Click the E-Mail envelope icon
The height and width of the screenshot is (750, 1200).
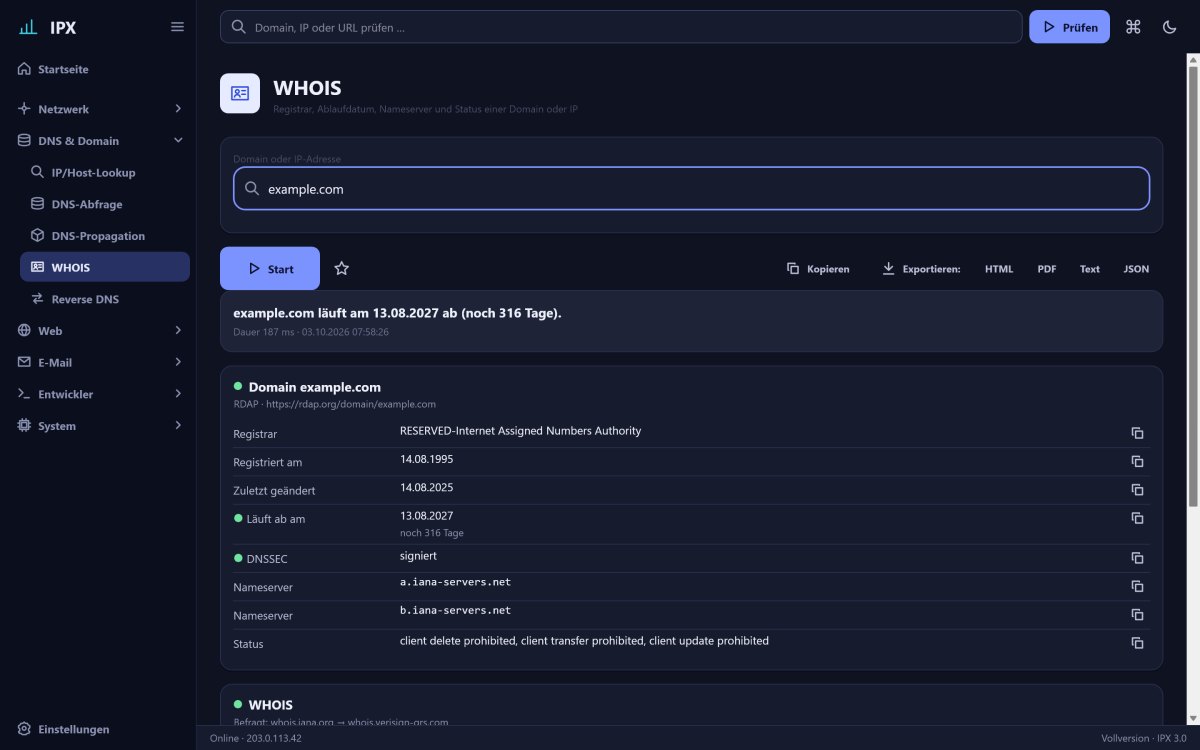24,362
